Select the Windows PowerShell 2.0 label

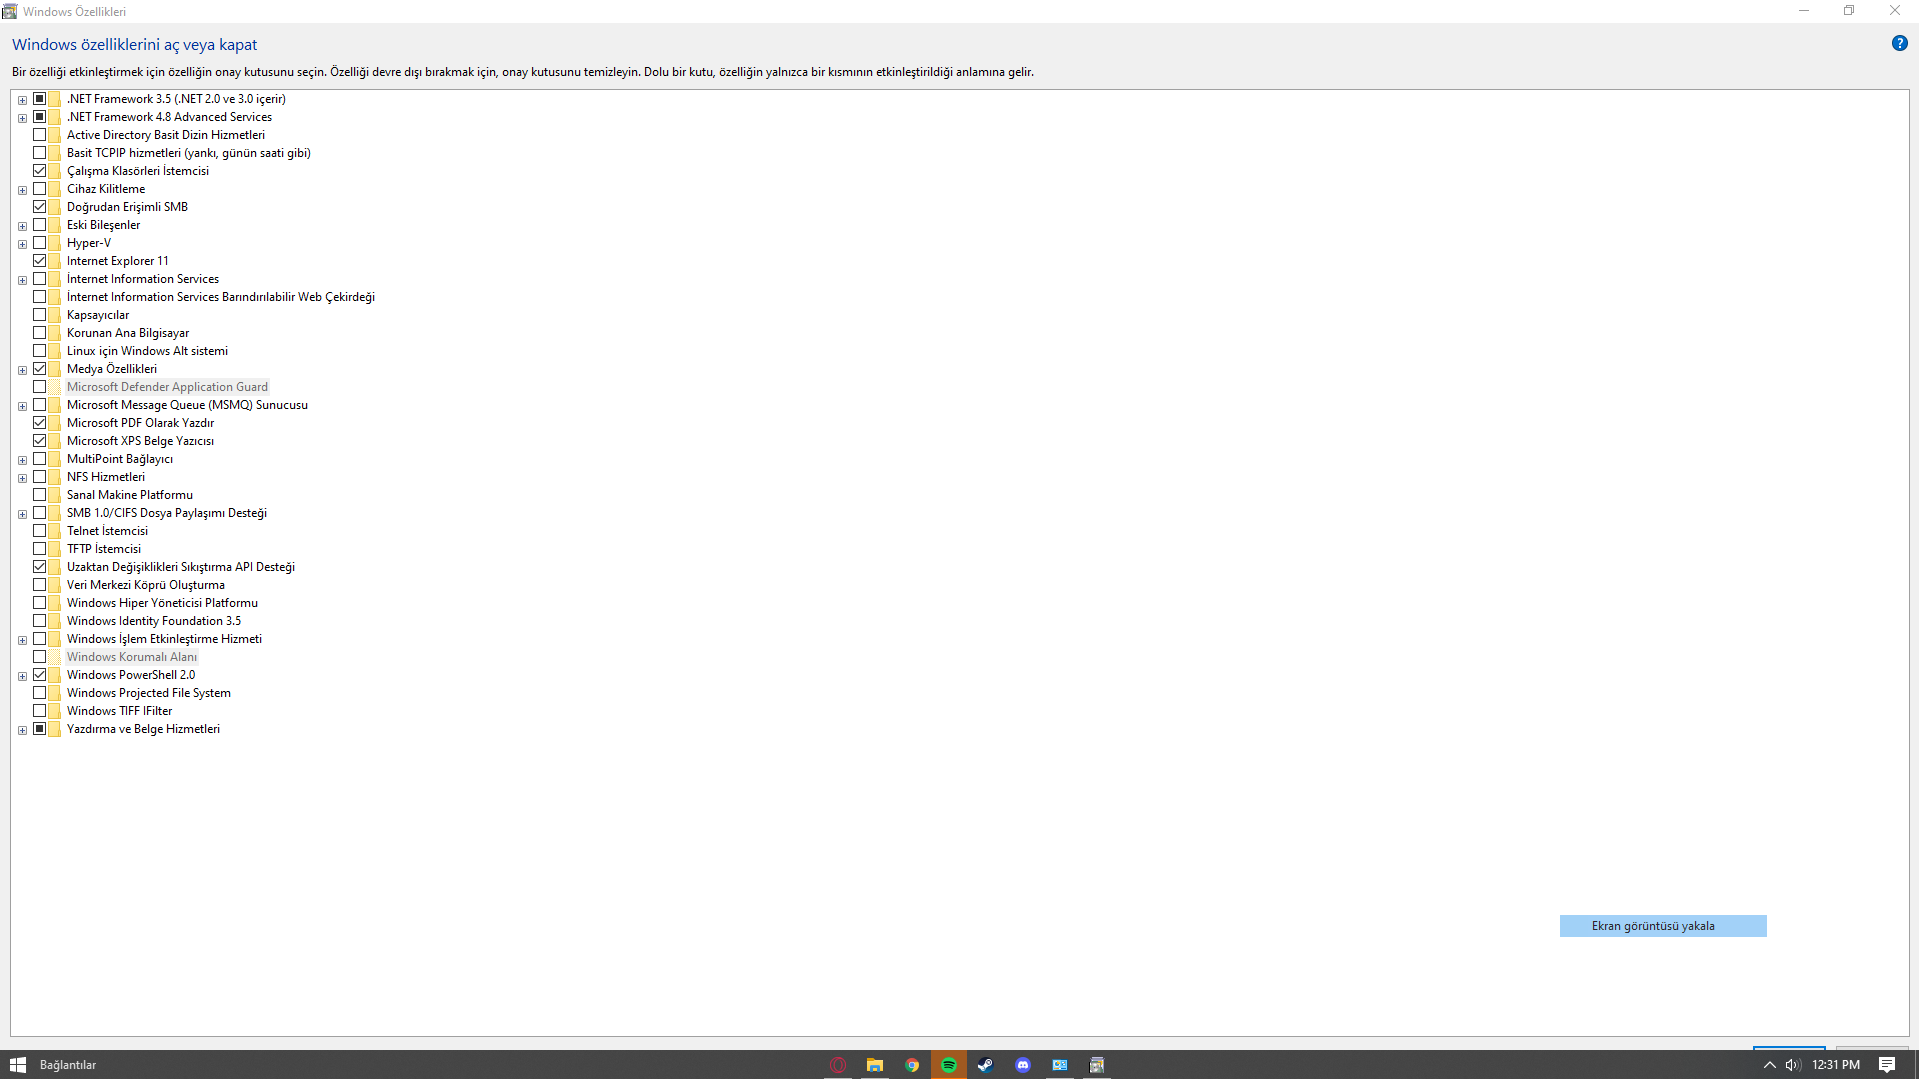[x=131, y=675]
